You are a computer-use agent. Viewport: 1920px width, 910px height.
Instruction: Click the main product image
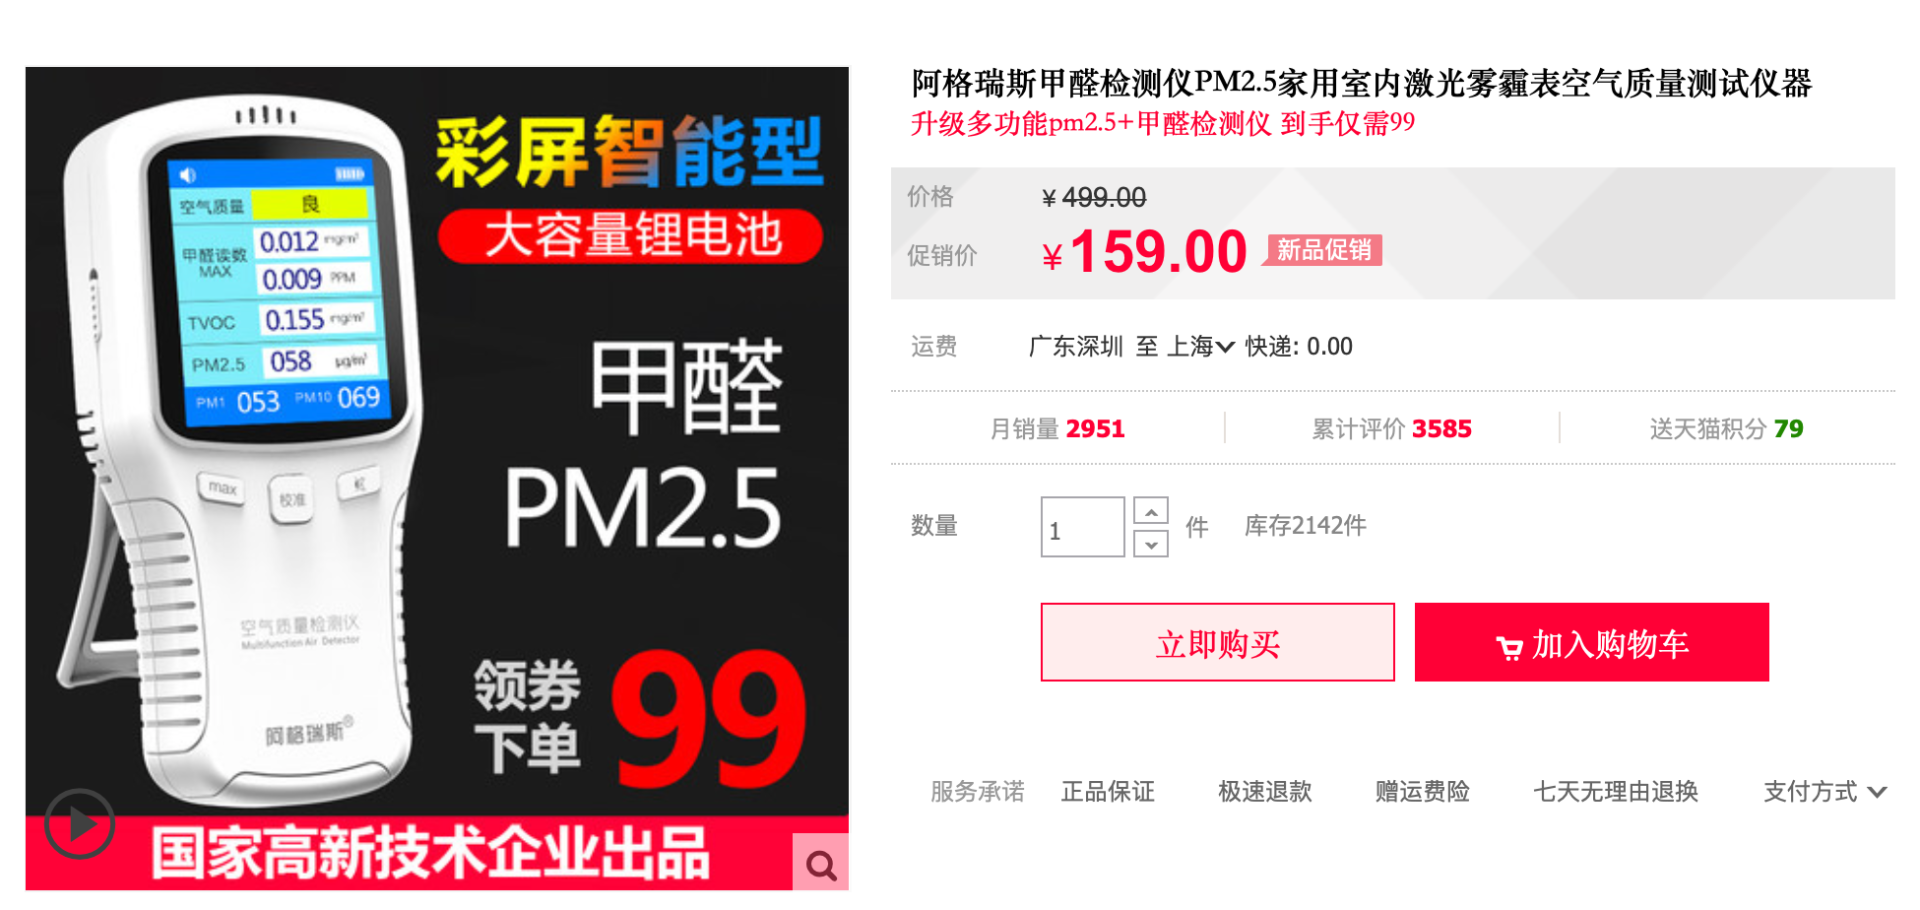point(437,478)
